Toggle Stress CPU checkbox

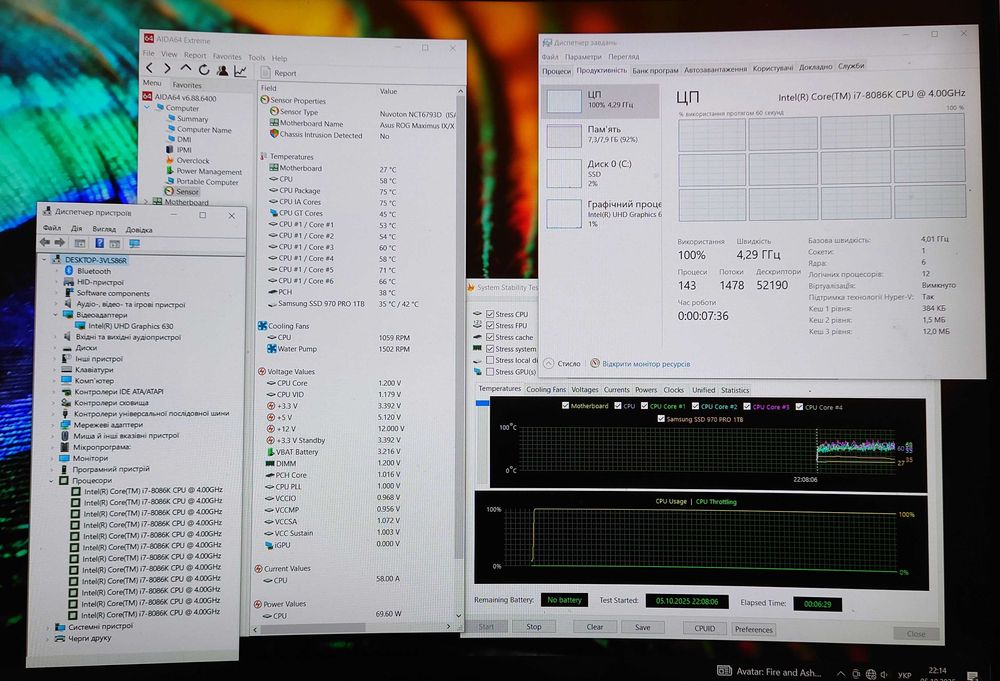(490, 314)
